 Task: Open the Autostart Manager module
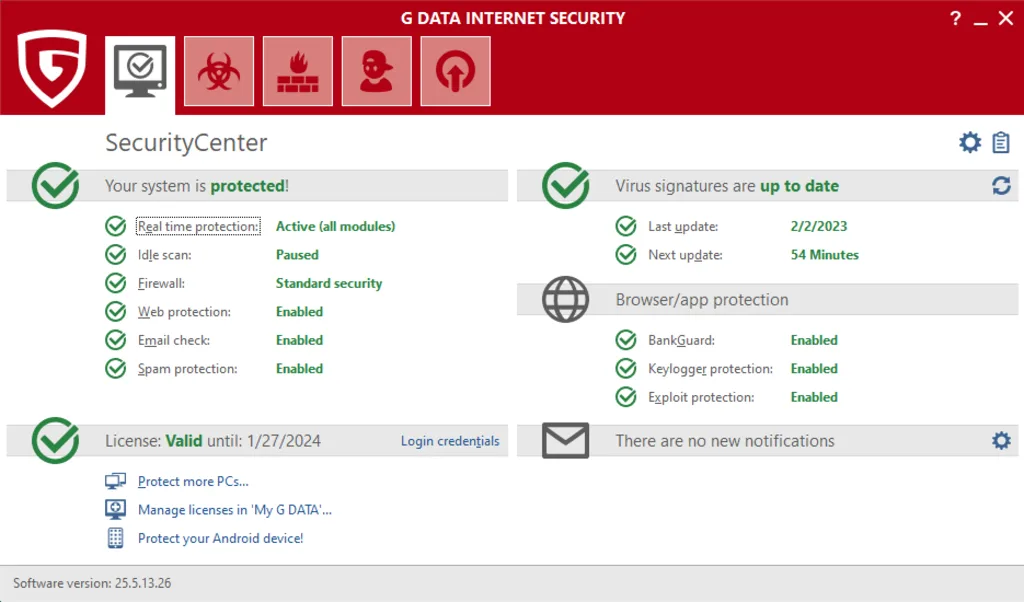click(x=455, y=70)
